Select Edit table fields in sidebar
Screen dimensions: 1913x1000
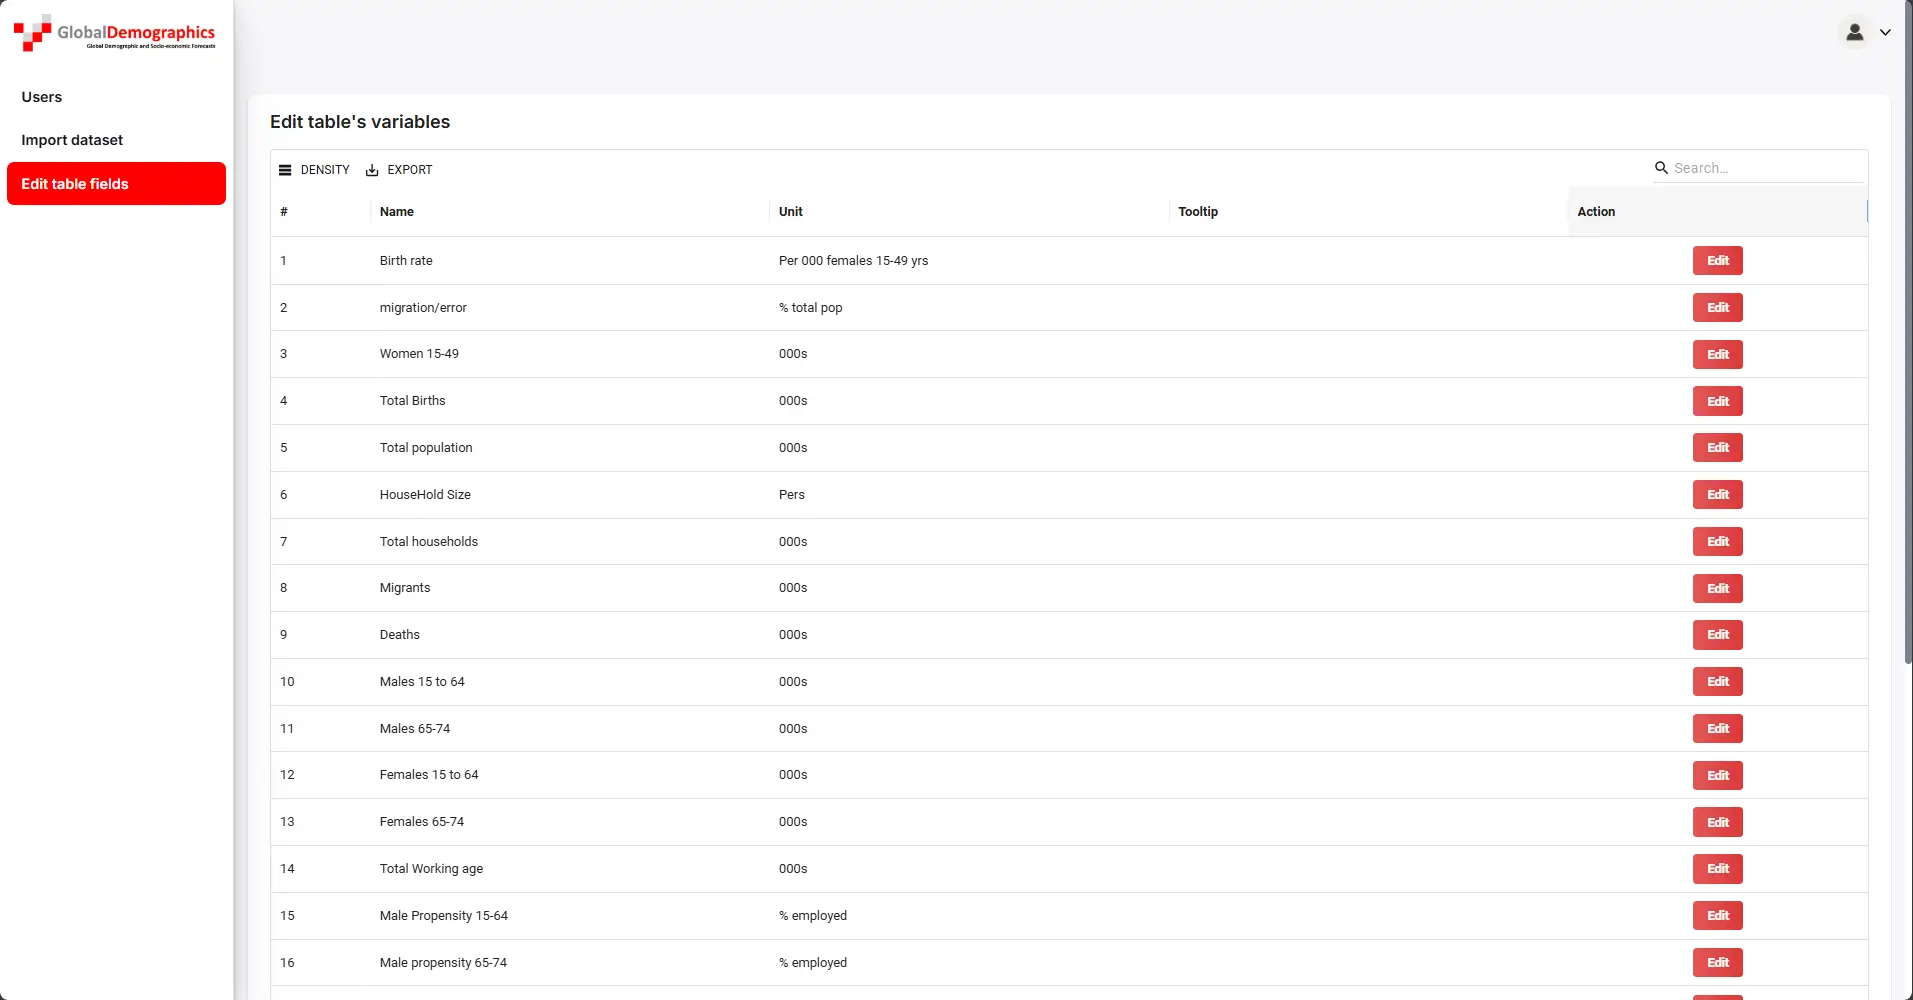116,184
